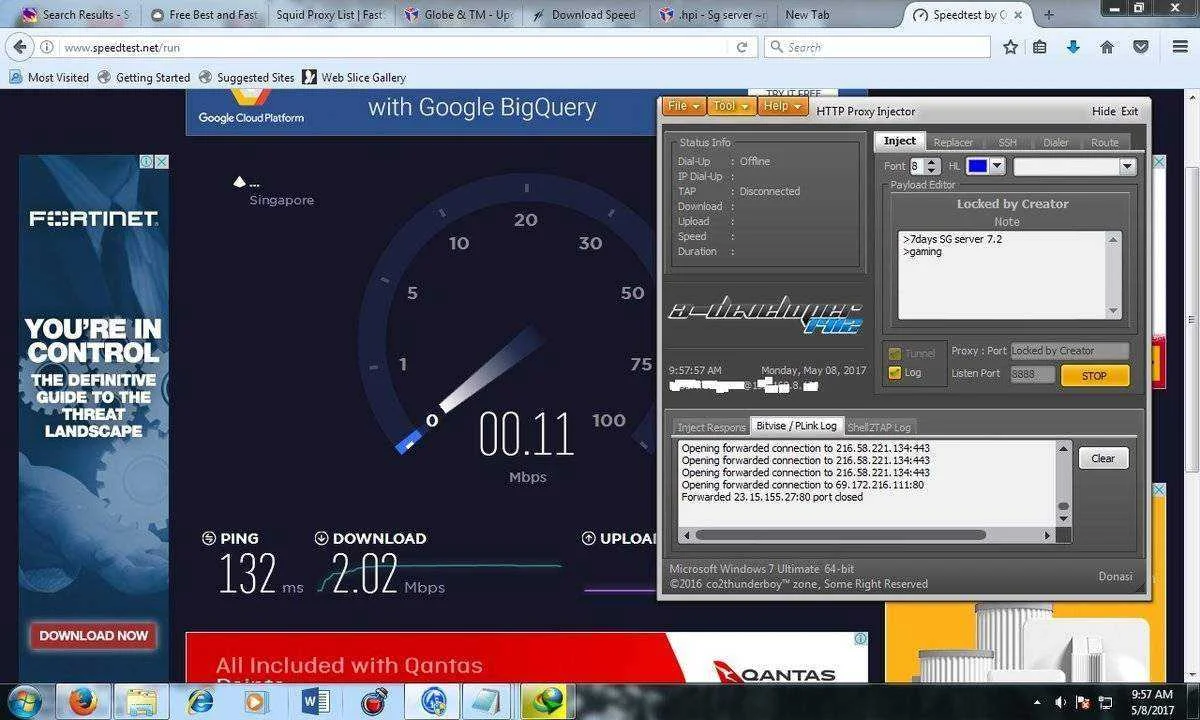The image size is (1200, 720).
Task: Click the Action Center flag tray icon
Action: (1083, 702)
